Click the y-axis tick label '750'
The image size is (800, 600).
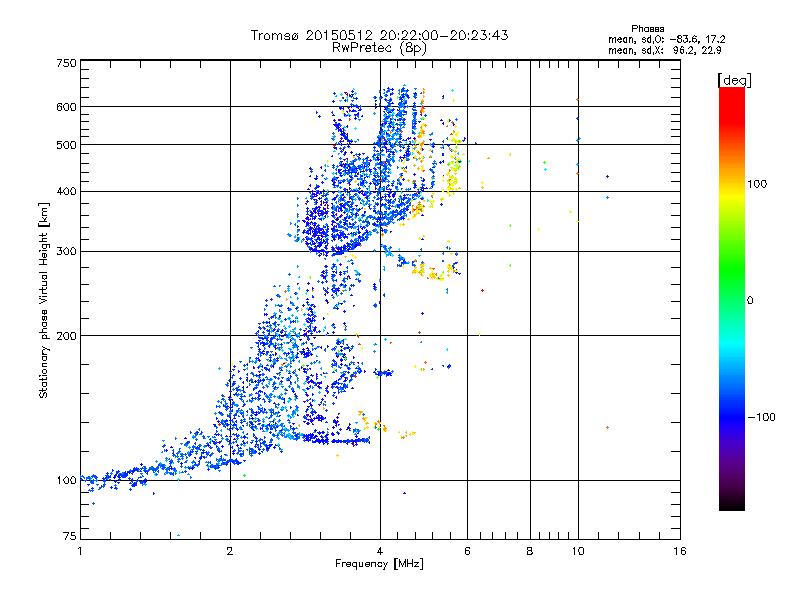click(66, 63)
